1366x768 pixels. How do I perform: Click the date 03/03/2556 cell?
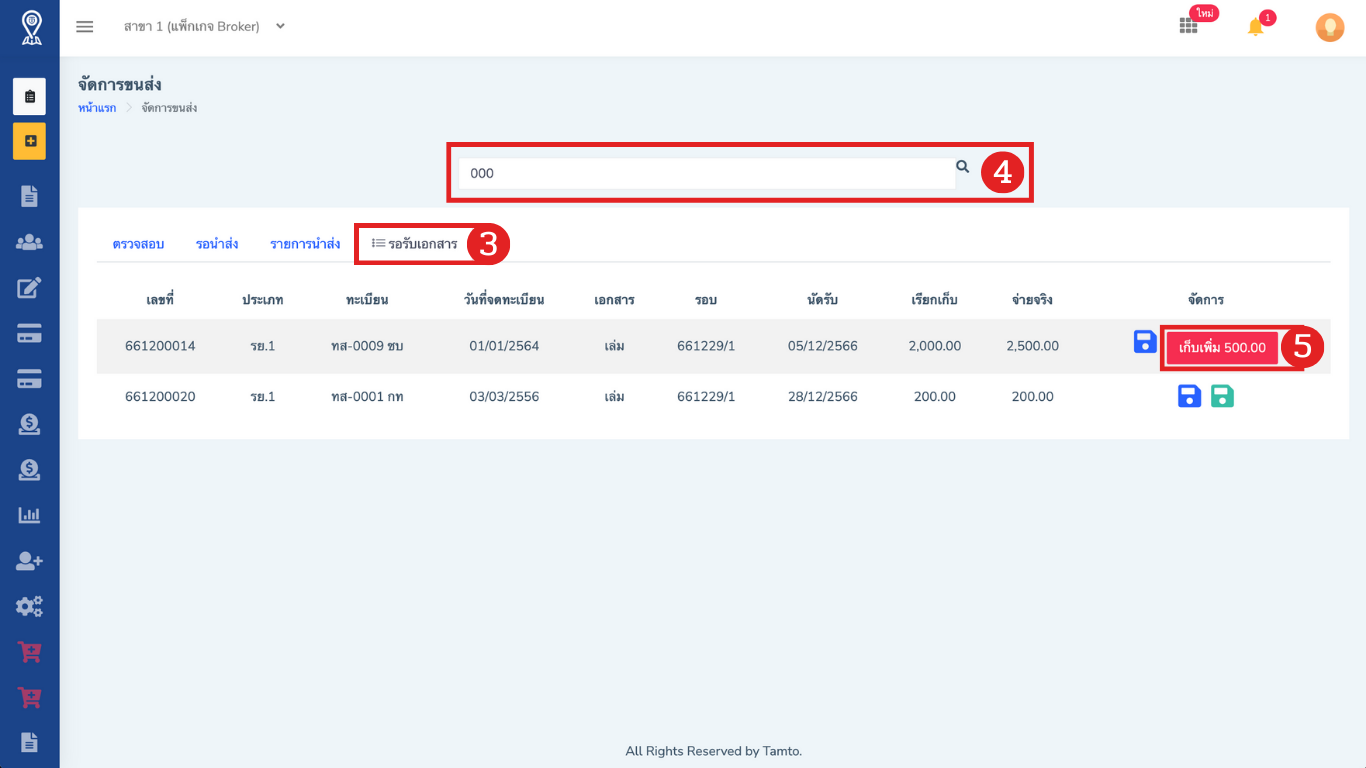click(x=504, y=397)
